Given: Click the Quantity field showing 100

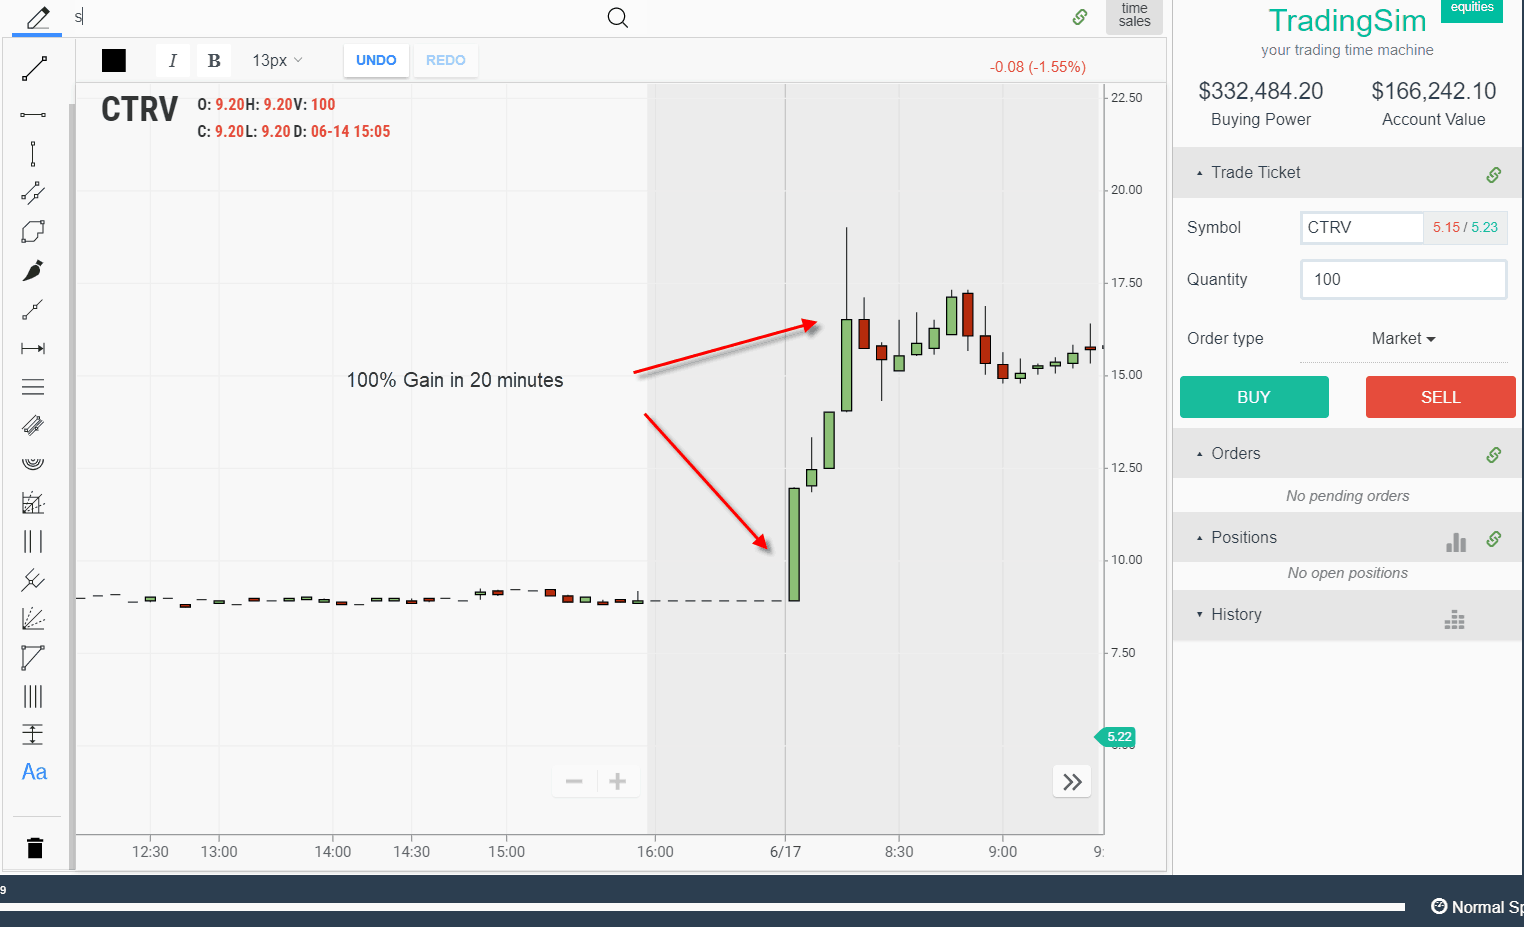Looking at the screenshot, I should coord(1403,279).
